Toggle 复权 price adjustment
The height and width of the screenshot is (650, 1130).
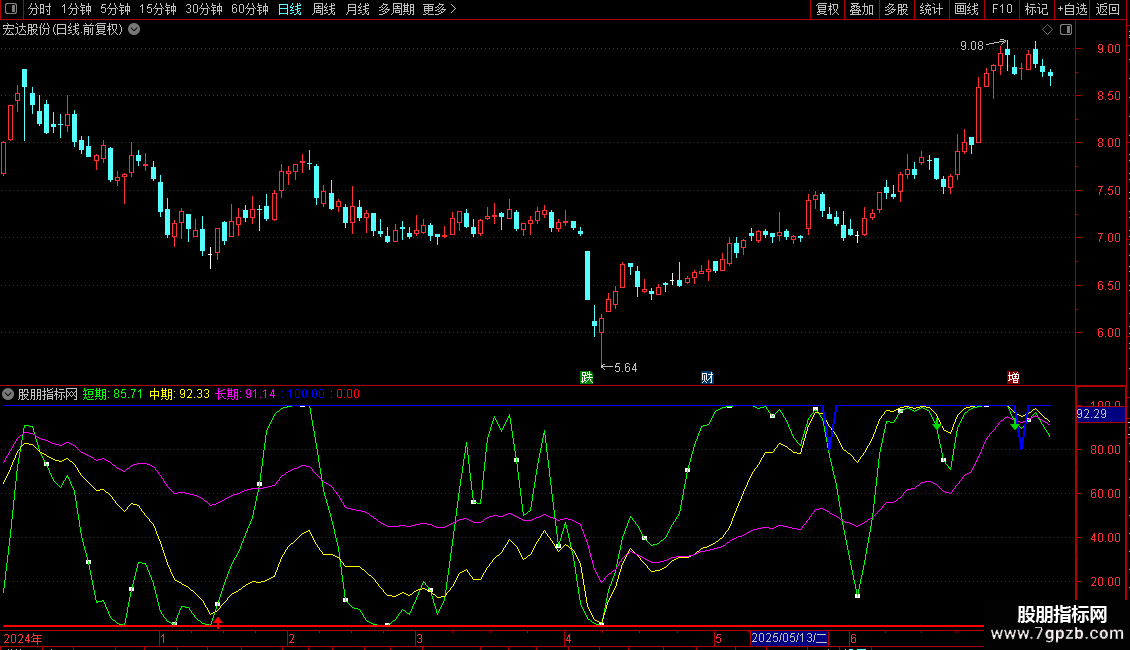click(x=827, y=9)
